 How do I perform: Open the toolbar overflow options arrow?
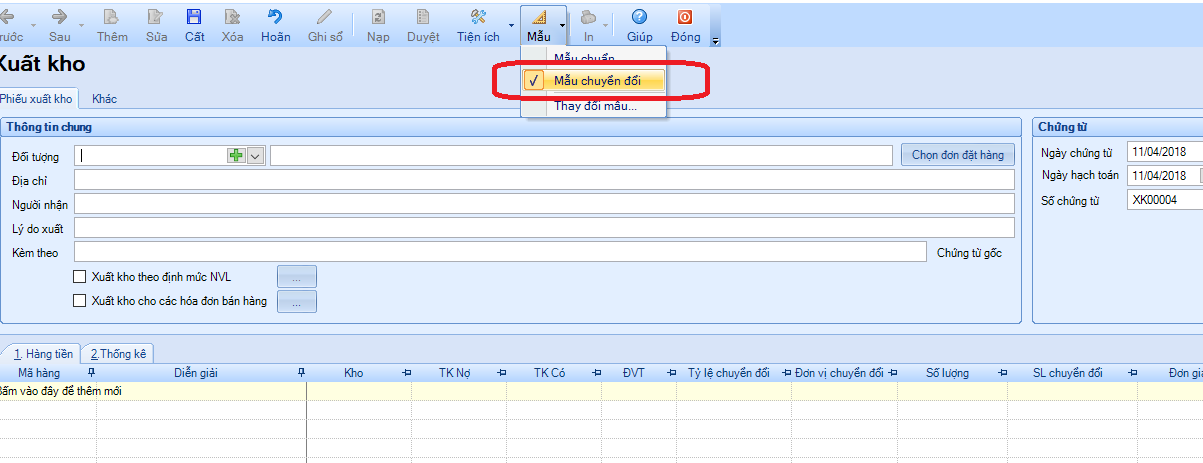tap(716, 41)
